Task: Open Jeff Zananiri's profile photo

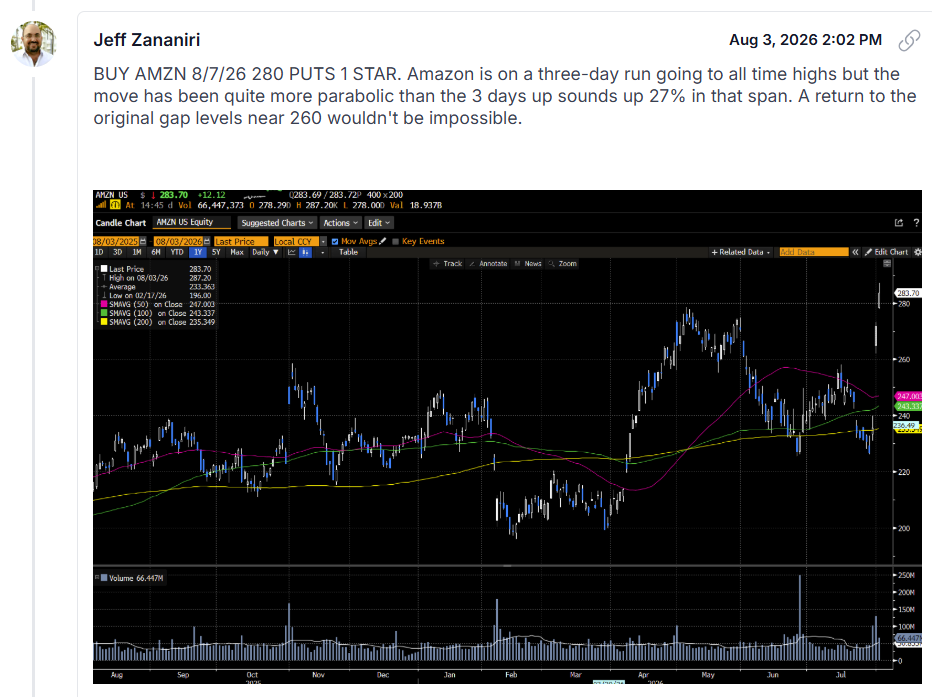Action: (x=33, y=43)
